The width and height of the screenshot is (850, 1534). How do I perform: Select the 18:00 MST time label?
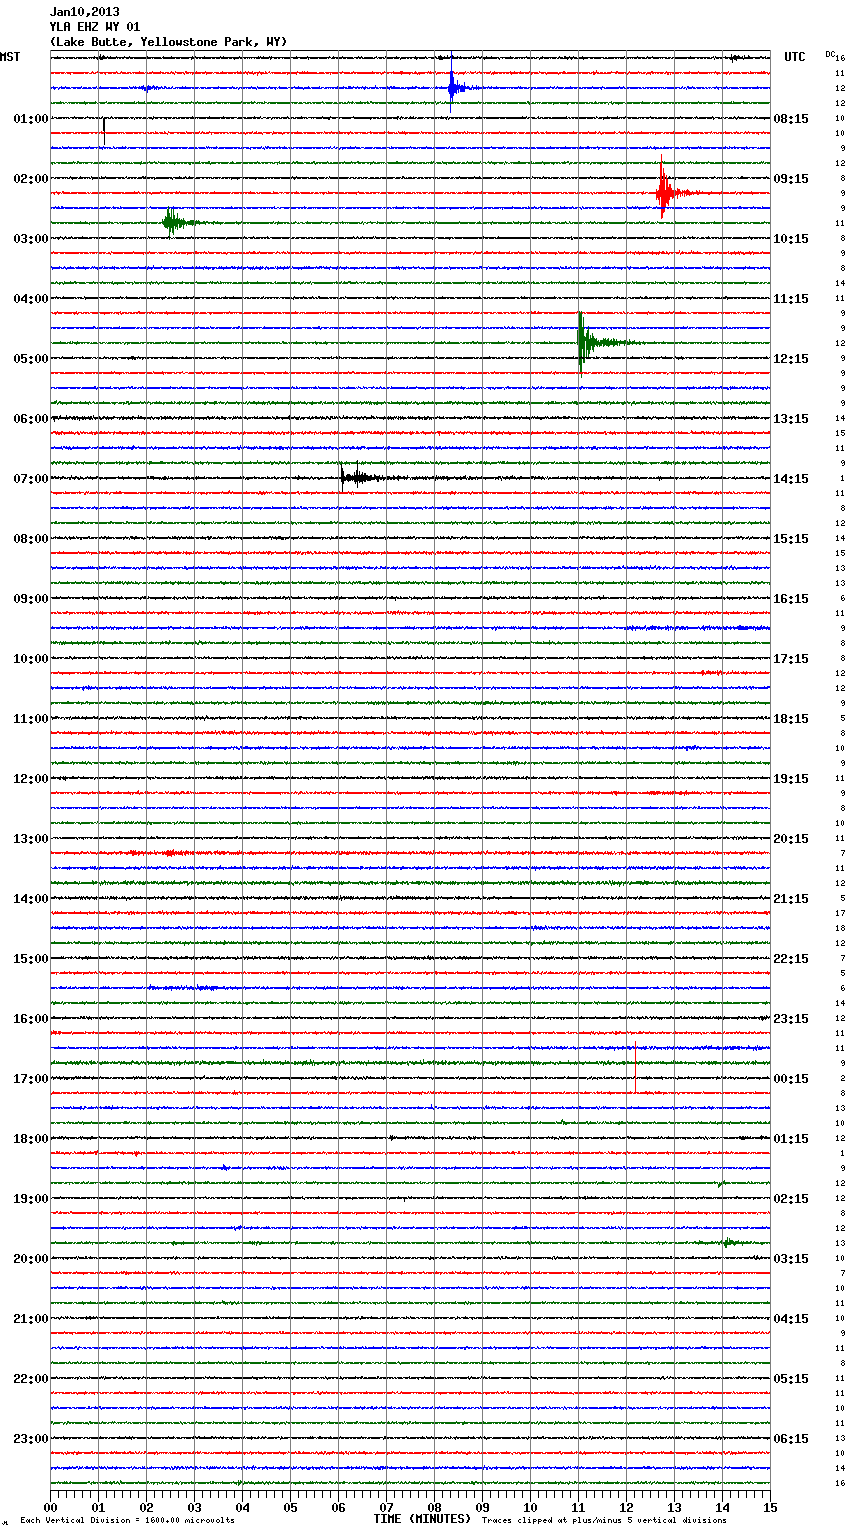point(31,1139)
